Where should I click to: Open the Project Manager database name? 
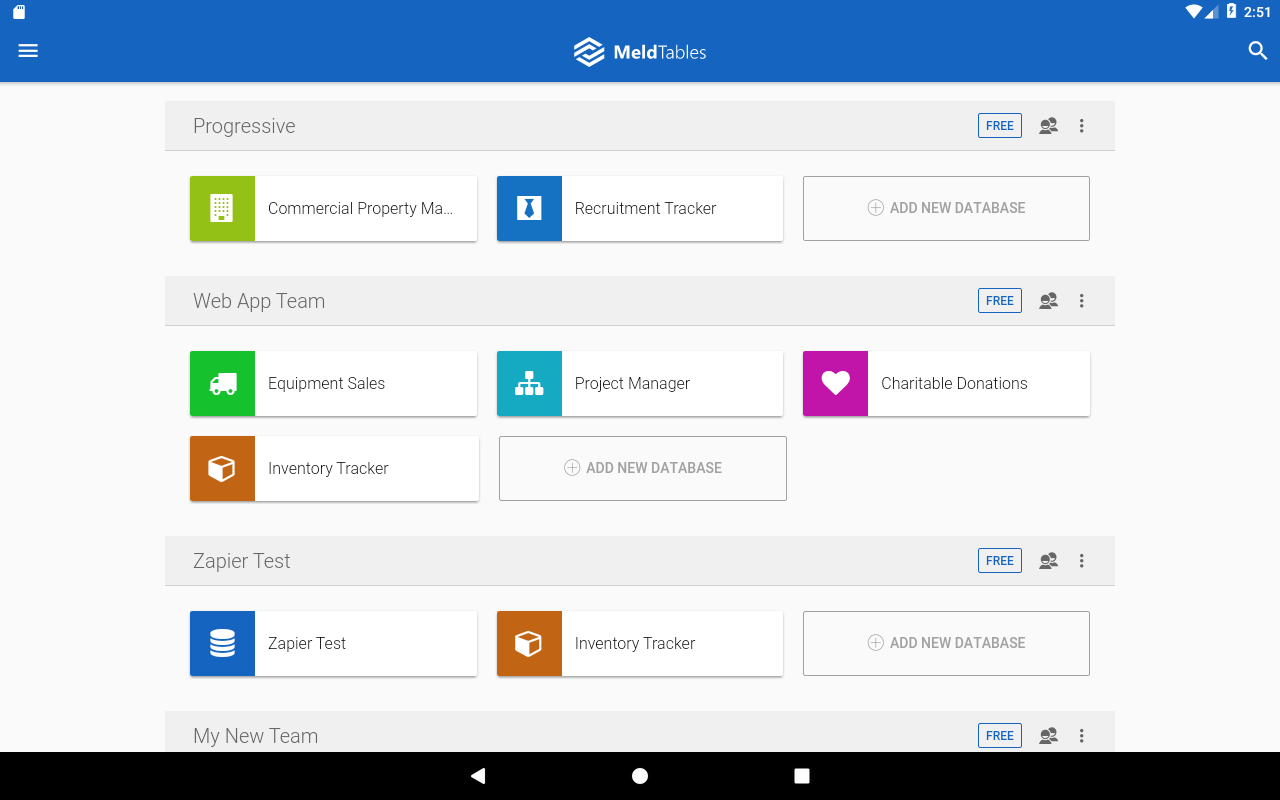pos(632,384)
